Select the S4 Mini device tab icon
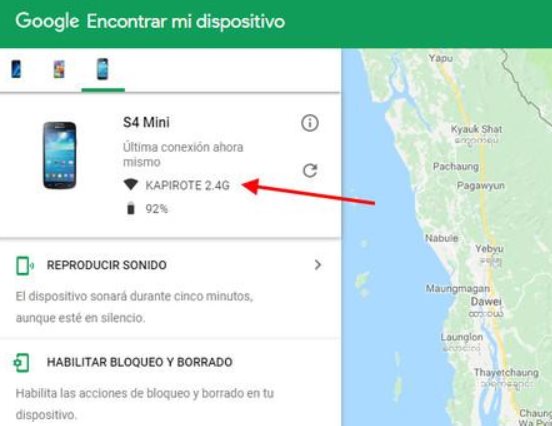The height and width of the screenshot is (426, 552). pos(102,69)
